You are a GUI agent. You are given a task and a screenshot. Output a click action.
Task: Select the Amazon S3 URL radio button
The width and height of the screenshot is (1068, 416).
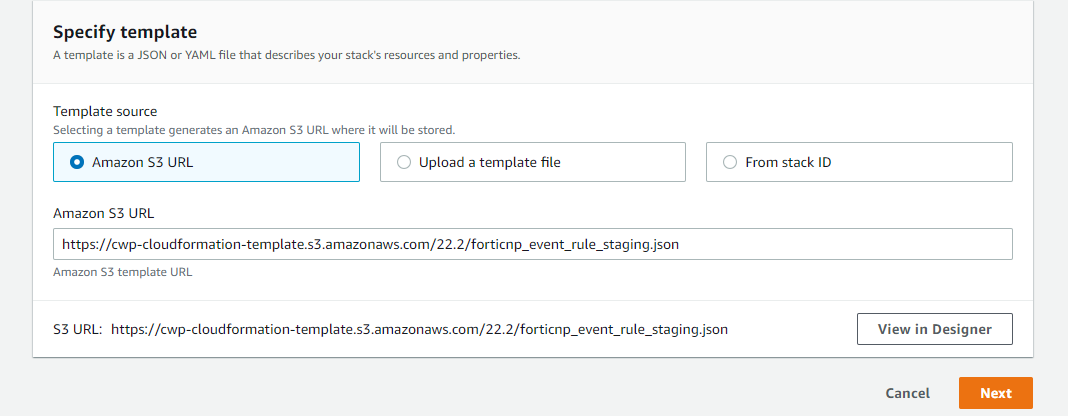point(77,162)
